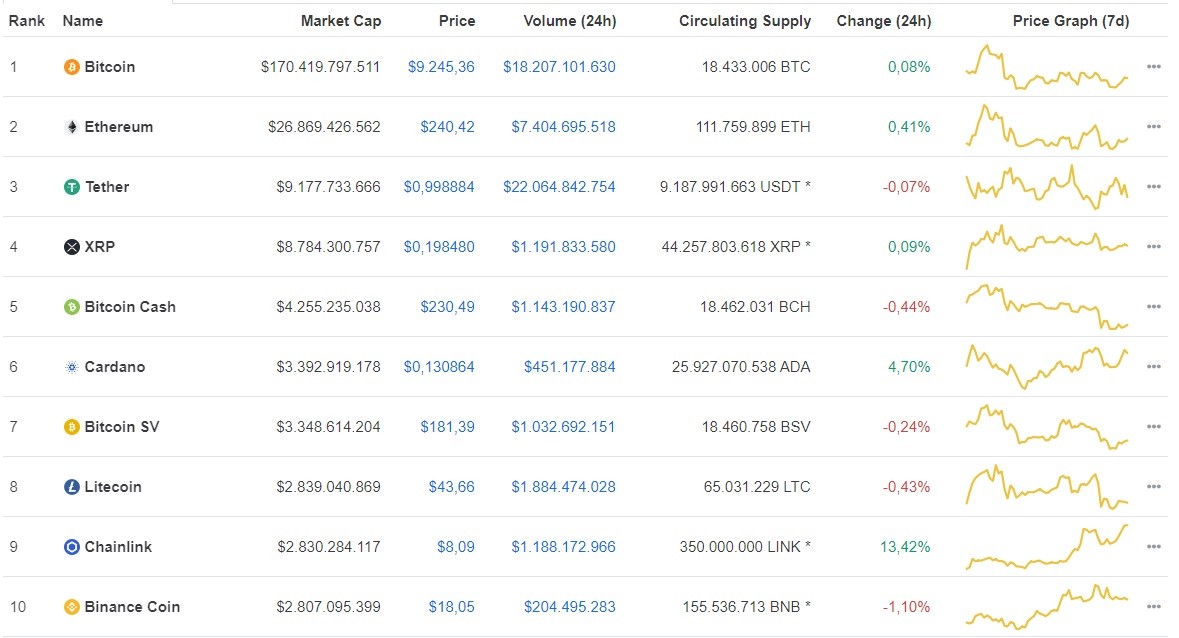This screenshot has width=1179, height=638.
Task: Select the Ethereum logo icon
Action: pos(70,127)
